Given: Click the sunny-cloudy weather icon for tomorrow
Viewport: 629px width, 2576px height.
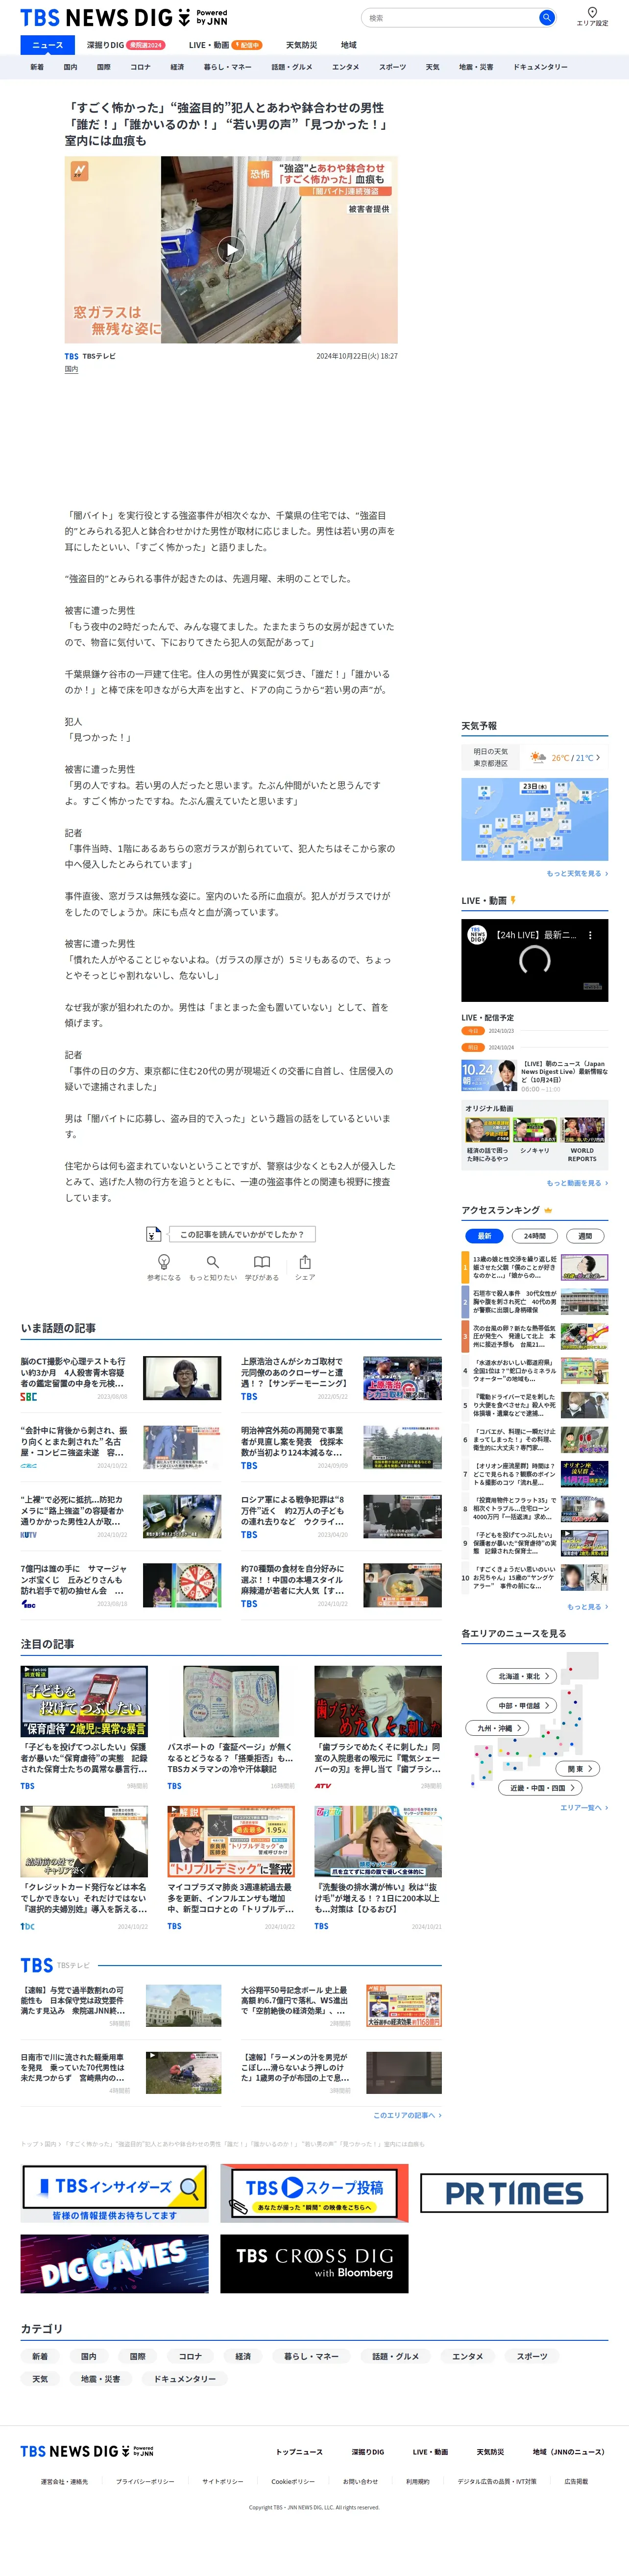Looking at the screenshot, I should 538,757.
